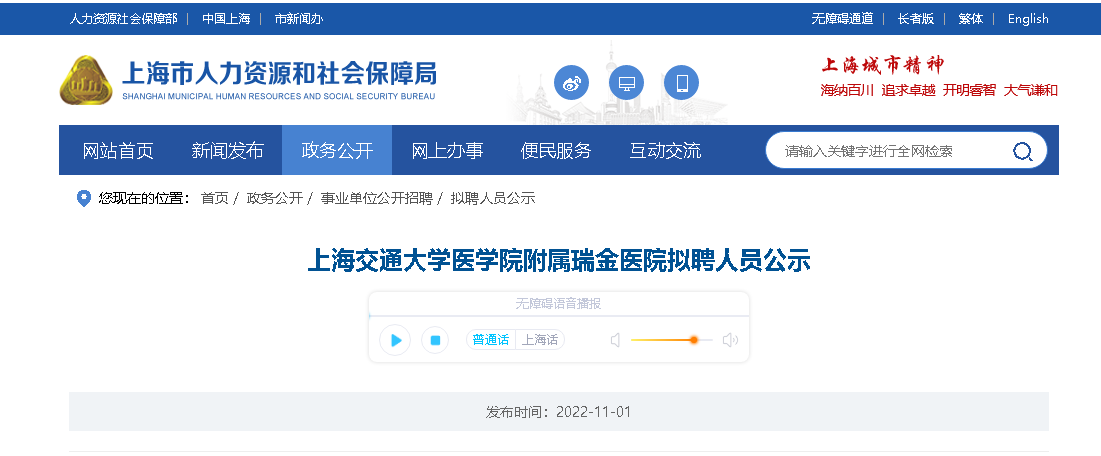The image size is (1101, 456).
Task: Click the 开明睿智 slogan text
Action: 969,90
